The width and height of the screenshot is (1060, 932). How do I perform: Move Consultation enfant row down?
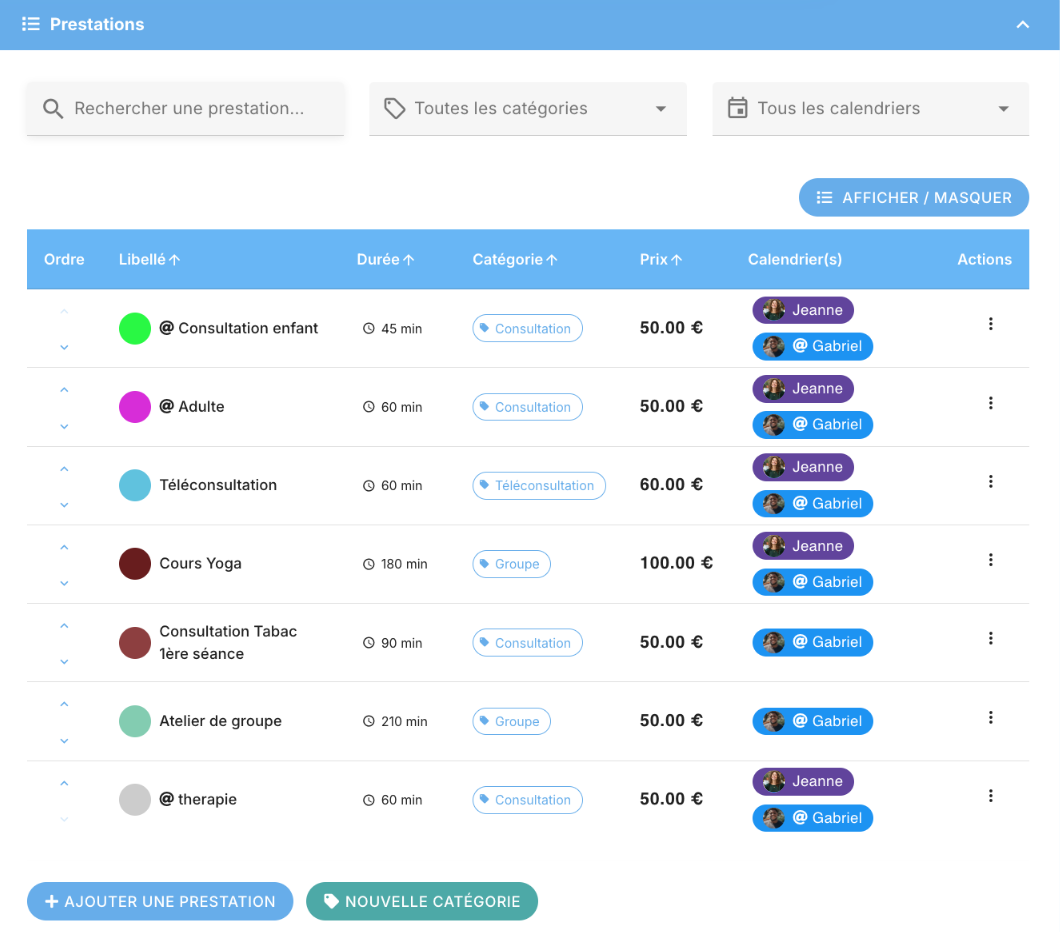(64, 347)
